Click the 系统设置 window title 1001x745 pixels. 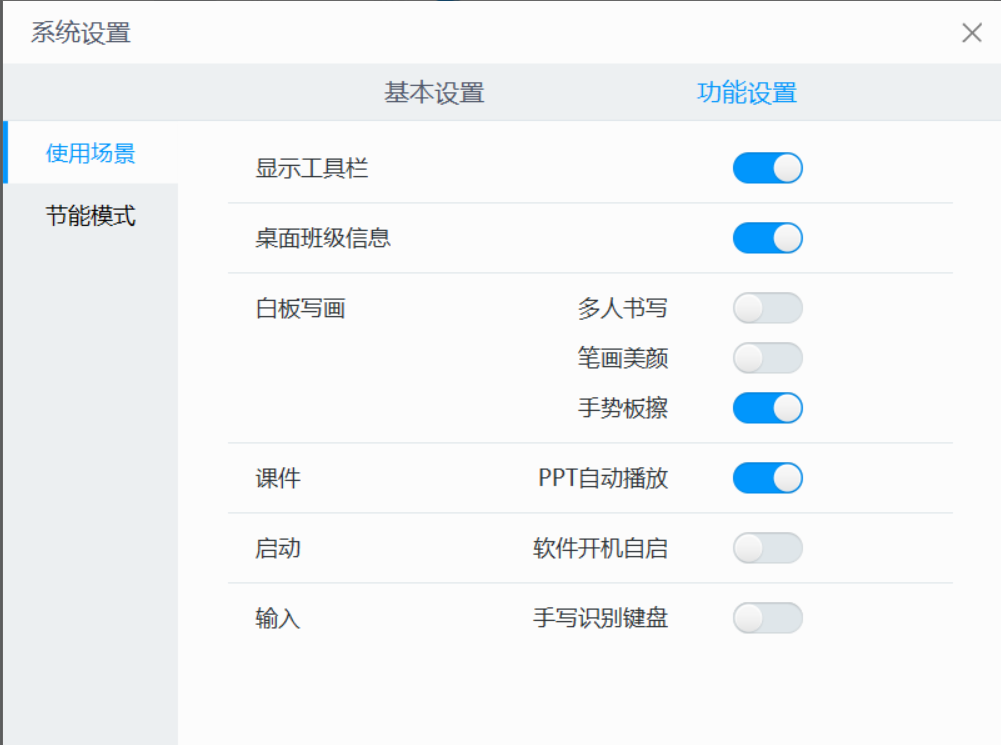[81, 33]
